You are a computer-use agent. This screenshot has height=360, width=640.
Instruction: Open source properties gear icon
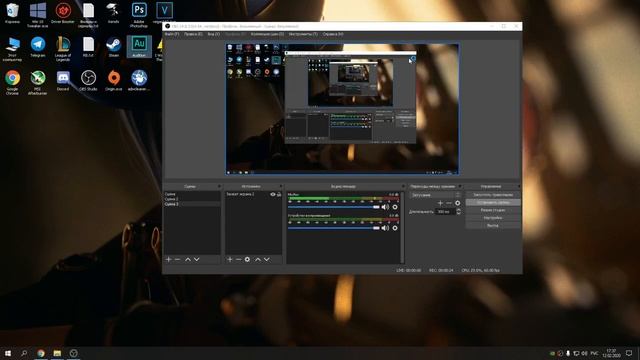(247, 260)
